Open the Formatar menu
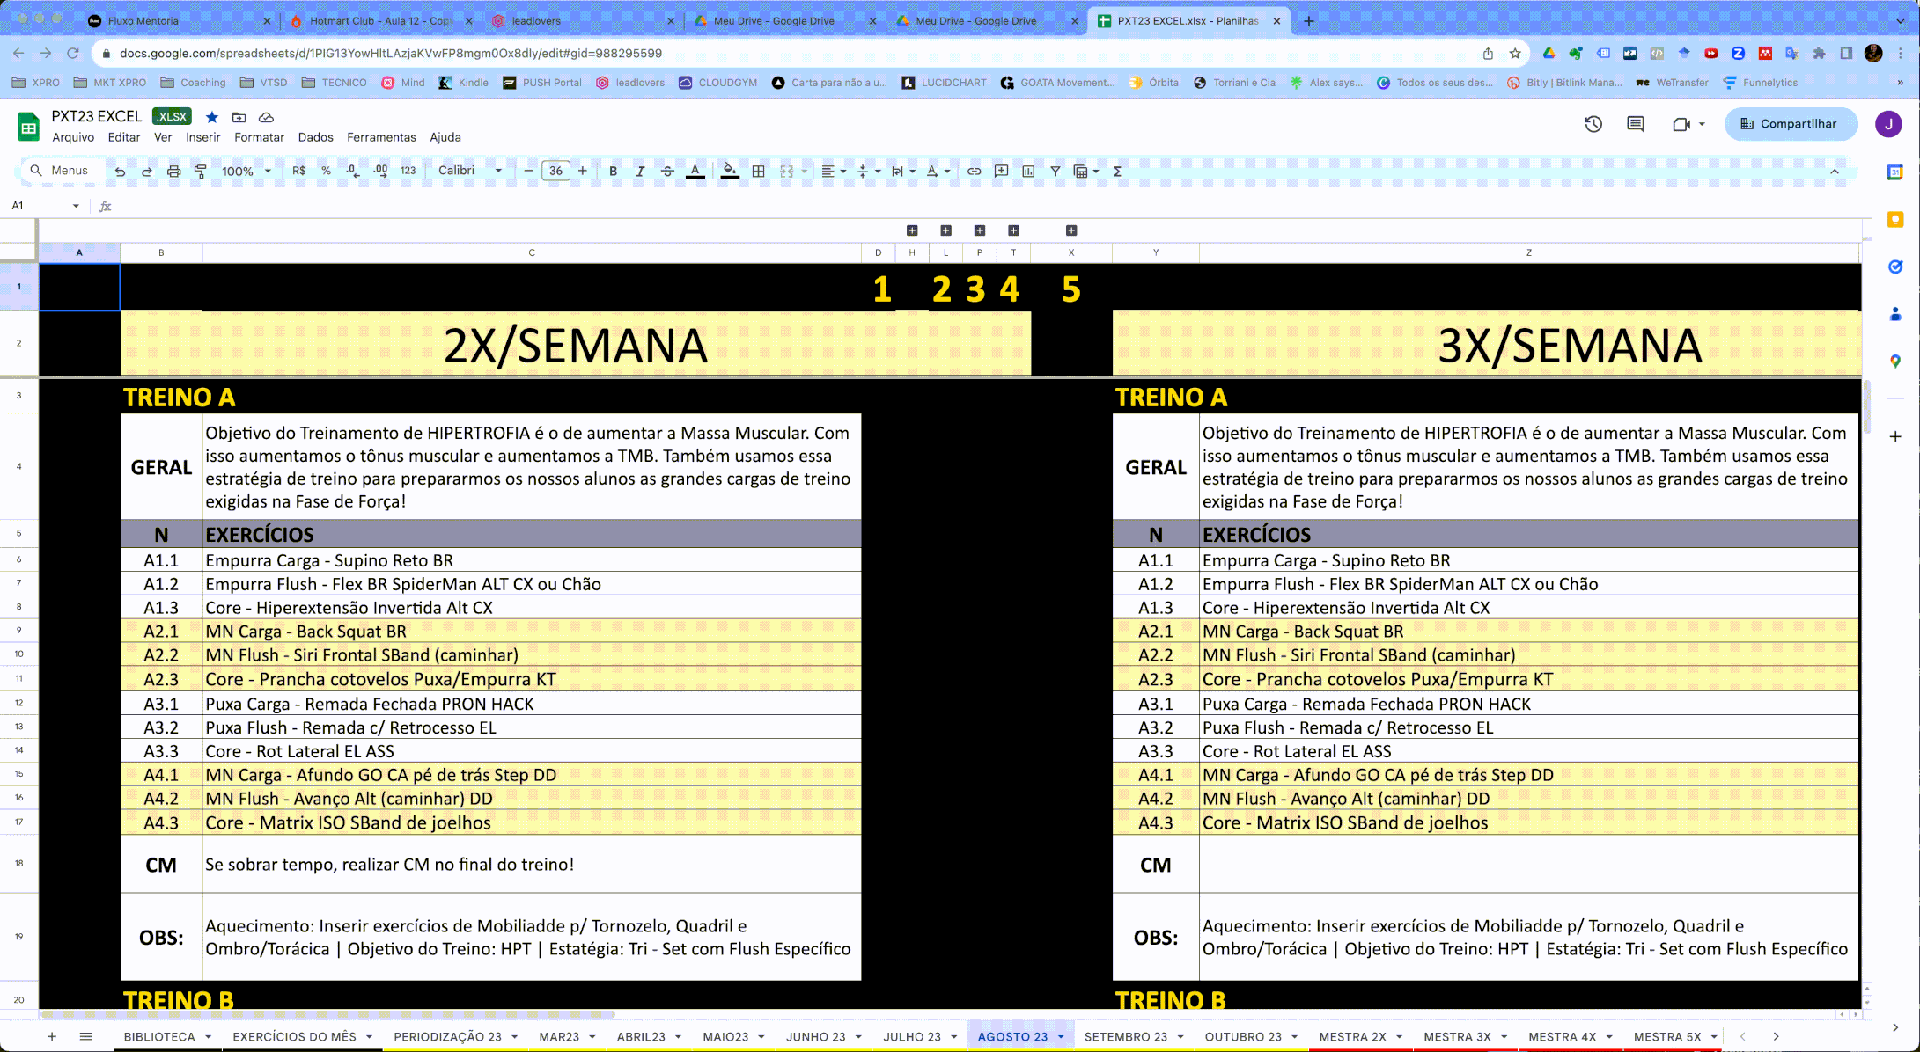 click(259, 138)
